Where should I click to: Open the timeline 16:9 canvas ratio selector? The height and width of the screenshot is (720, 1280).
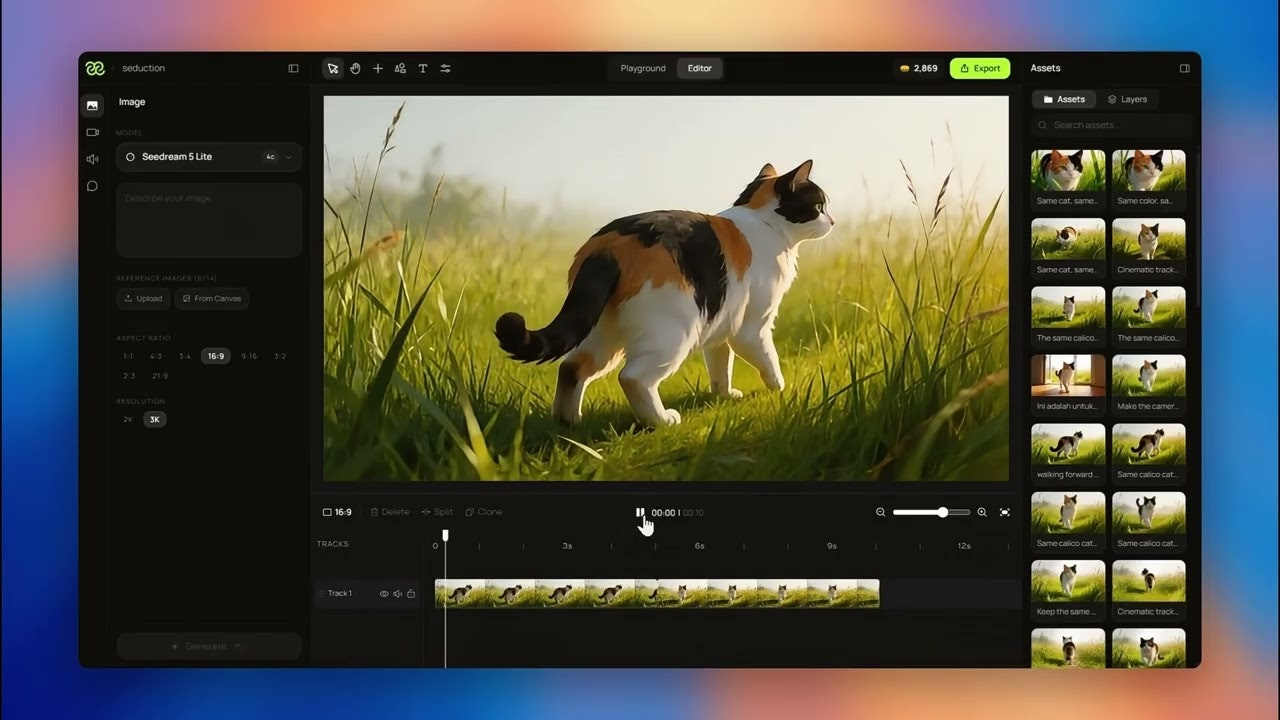point(337,512)
